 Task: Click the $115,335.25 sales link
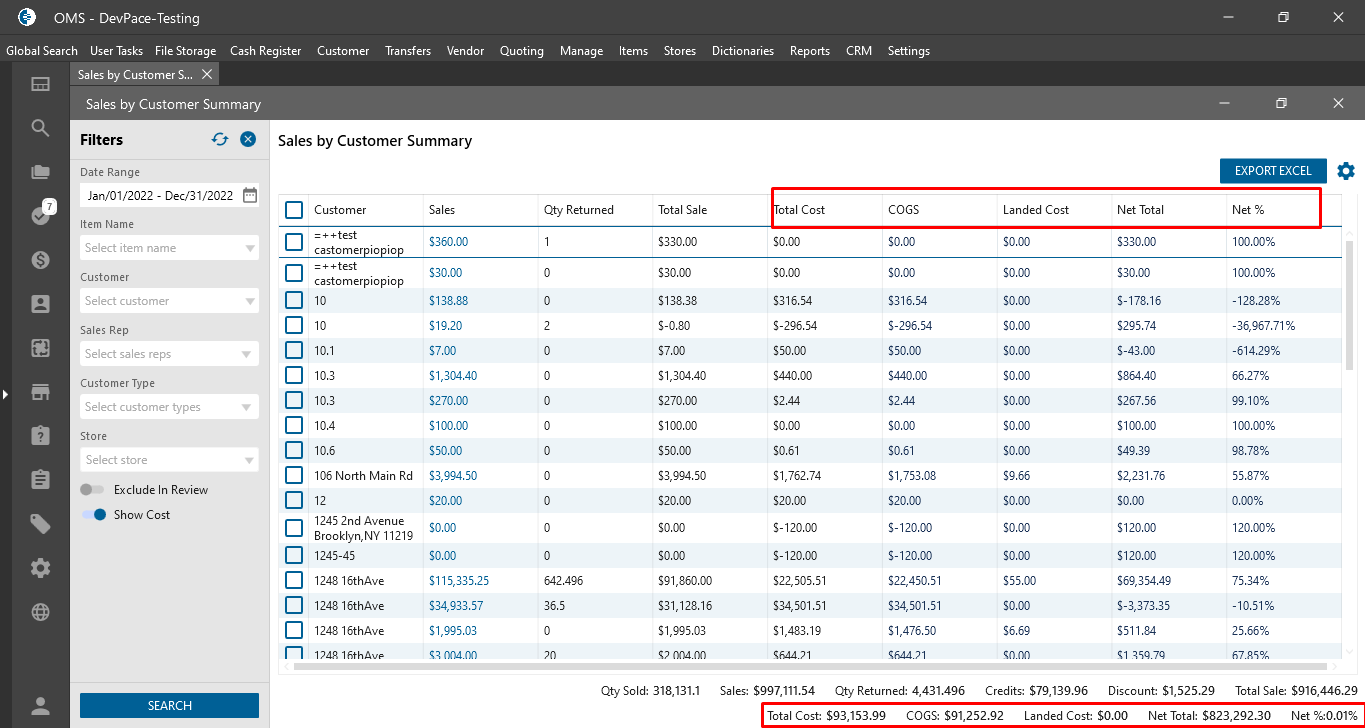tap(458, 580)
